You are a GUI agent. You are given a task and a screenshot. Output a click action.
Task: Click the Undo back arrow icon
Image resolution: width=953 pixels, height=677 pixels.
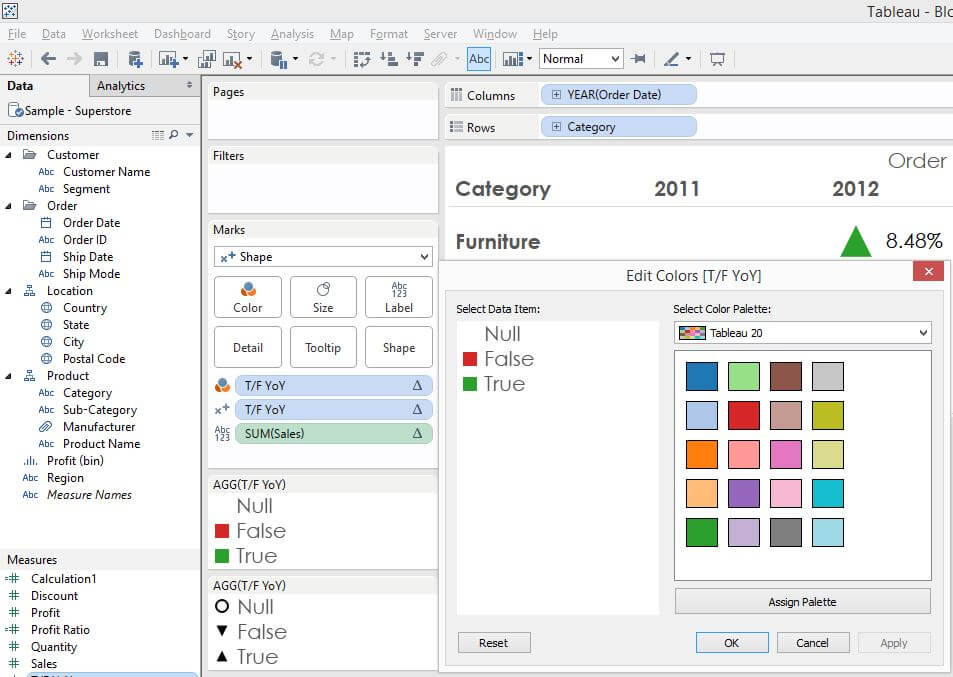click(x=48, y=59)
